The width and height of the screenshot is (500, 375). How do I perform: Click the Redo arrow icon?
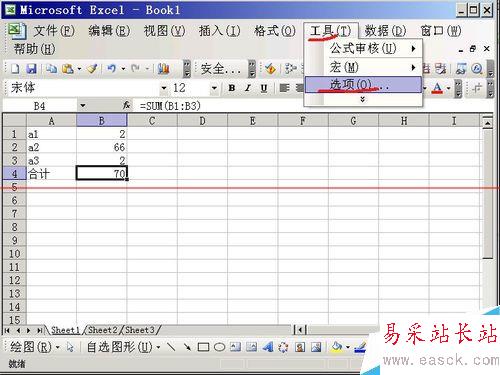pyautogui.click(x=135, y=69)
